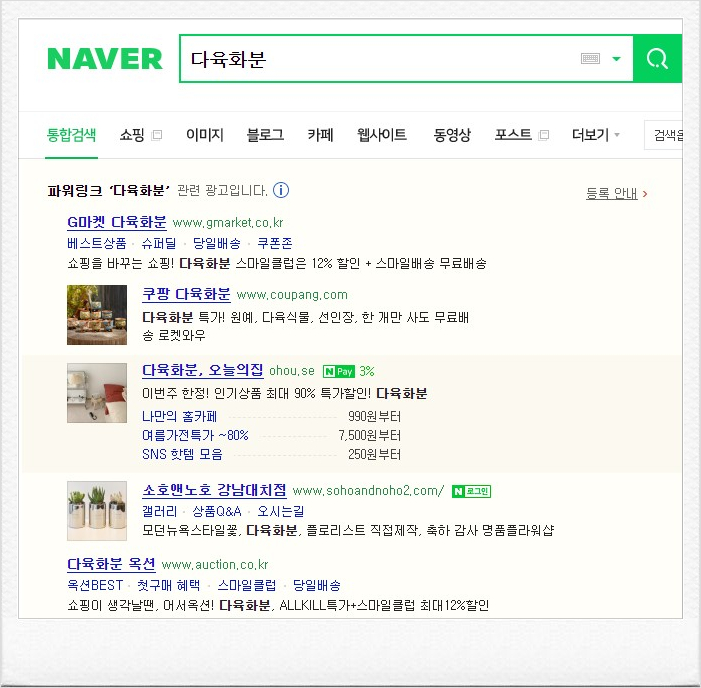Open the 옥션BEST sublink
The width and height of the screenshot is (701, 688).
pyautogui.click(x=95, y=585)
